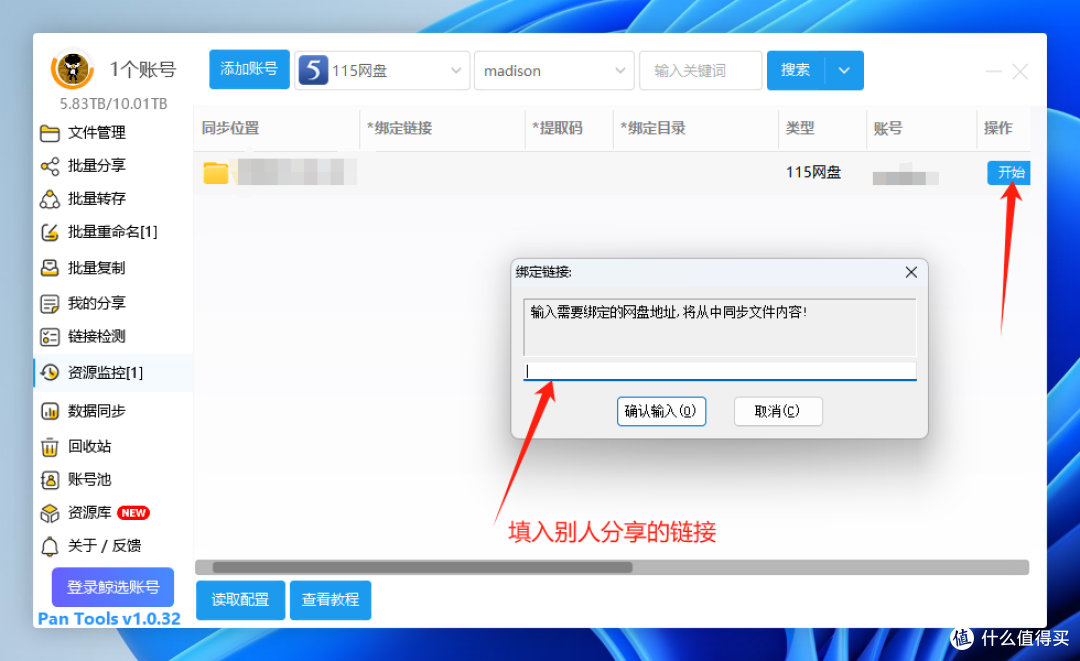Click the 5.83TB/10.01TB storage text
The height and width of the screenshot is (661, 1080).
(114, 104)
